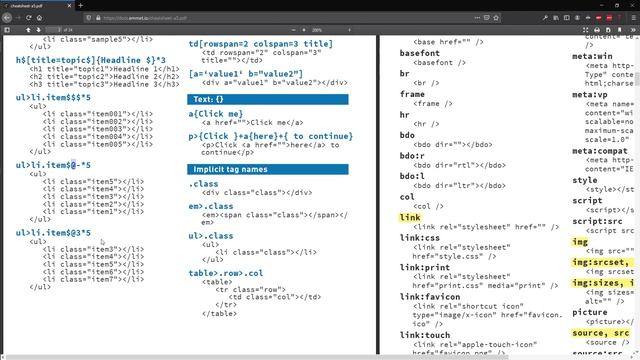Open the Firefox hamburger menu
The height and width of the screenshot is (360, 640).
click(x=633, y=18)
